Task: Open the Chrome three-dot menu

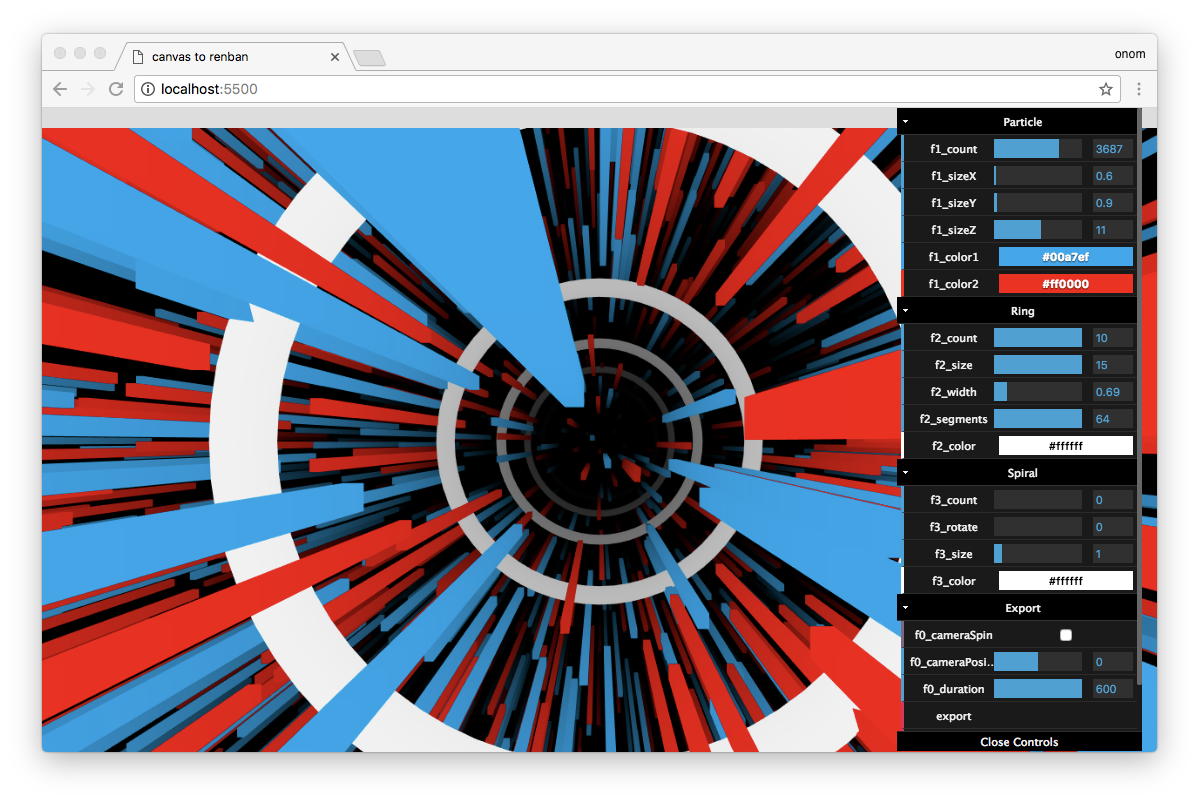Action: [1139, 89]
